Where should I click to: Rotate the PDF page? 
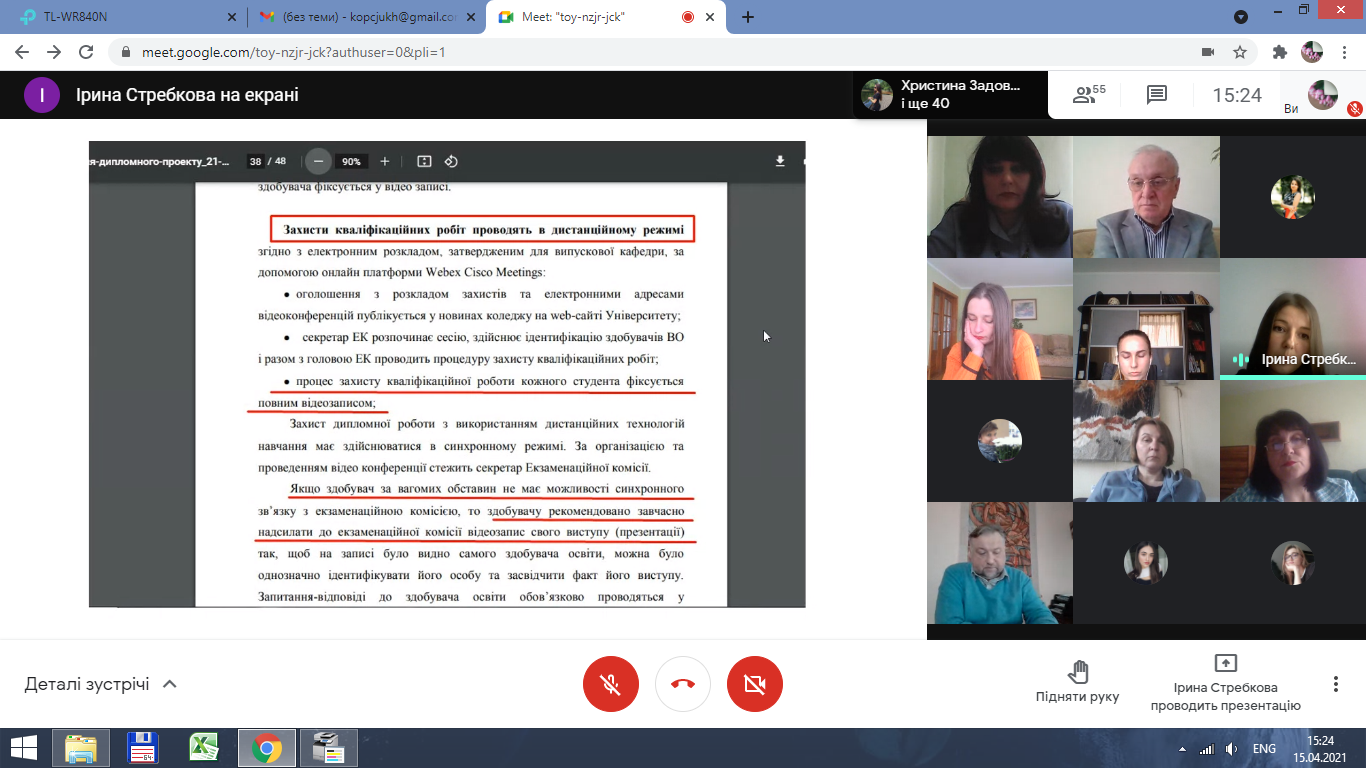(451, 160)
